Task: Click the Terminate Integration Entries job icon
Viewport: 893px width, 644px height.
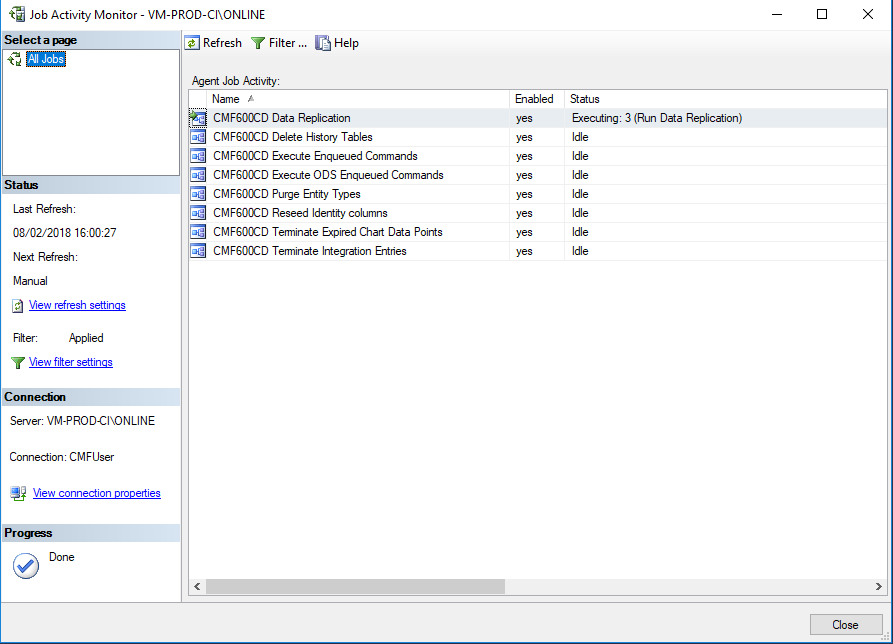Action: (x=198, y=251)
